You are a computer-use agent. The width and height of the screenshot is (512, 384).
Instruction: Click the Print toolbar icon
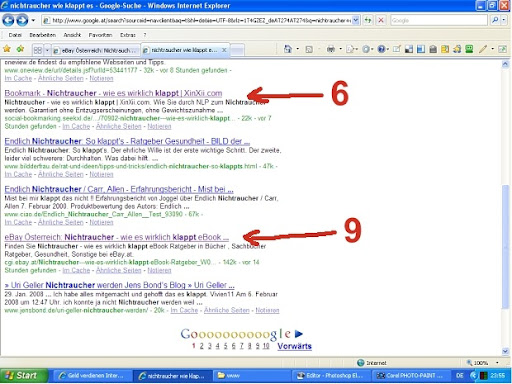pos(330,49)
